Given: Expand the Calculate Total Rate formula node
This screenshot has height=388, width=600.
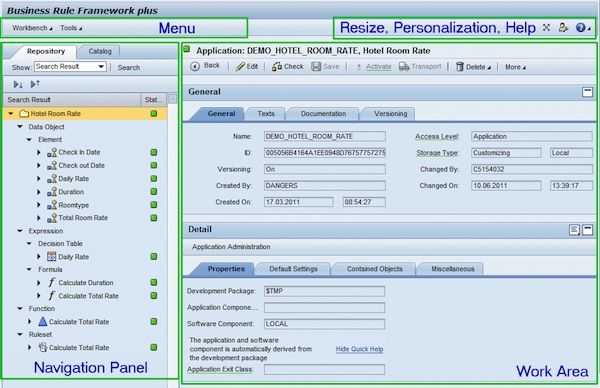Looking at the screenshot, I should [39, 295].
